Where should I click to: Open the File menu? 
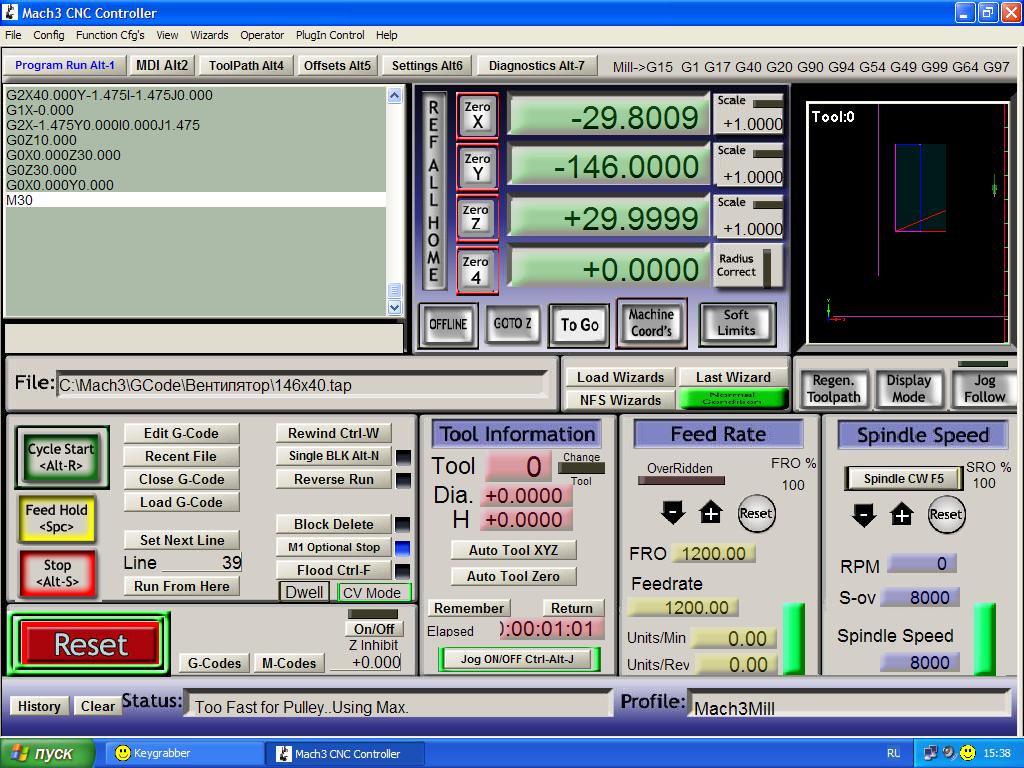click(x=13, y=35)
